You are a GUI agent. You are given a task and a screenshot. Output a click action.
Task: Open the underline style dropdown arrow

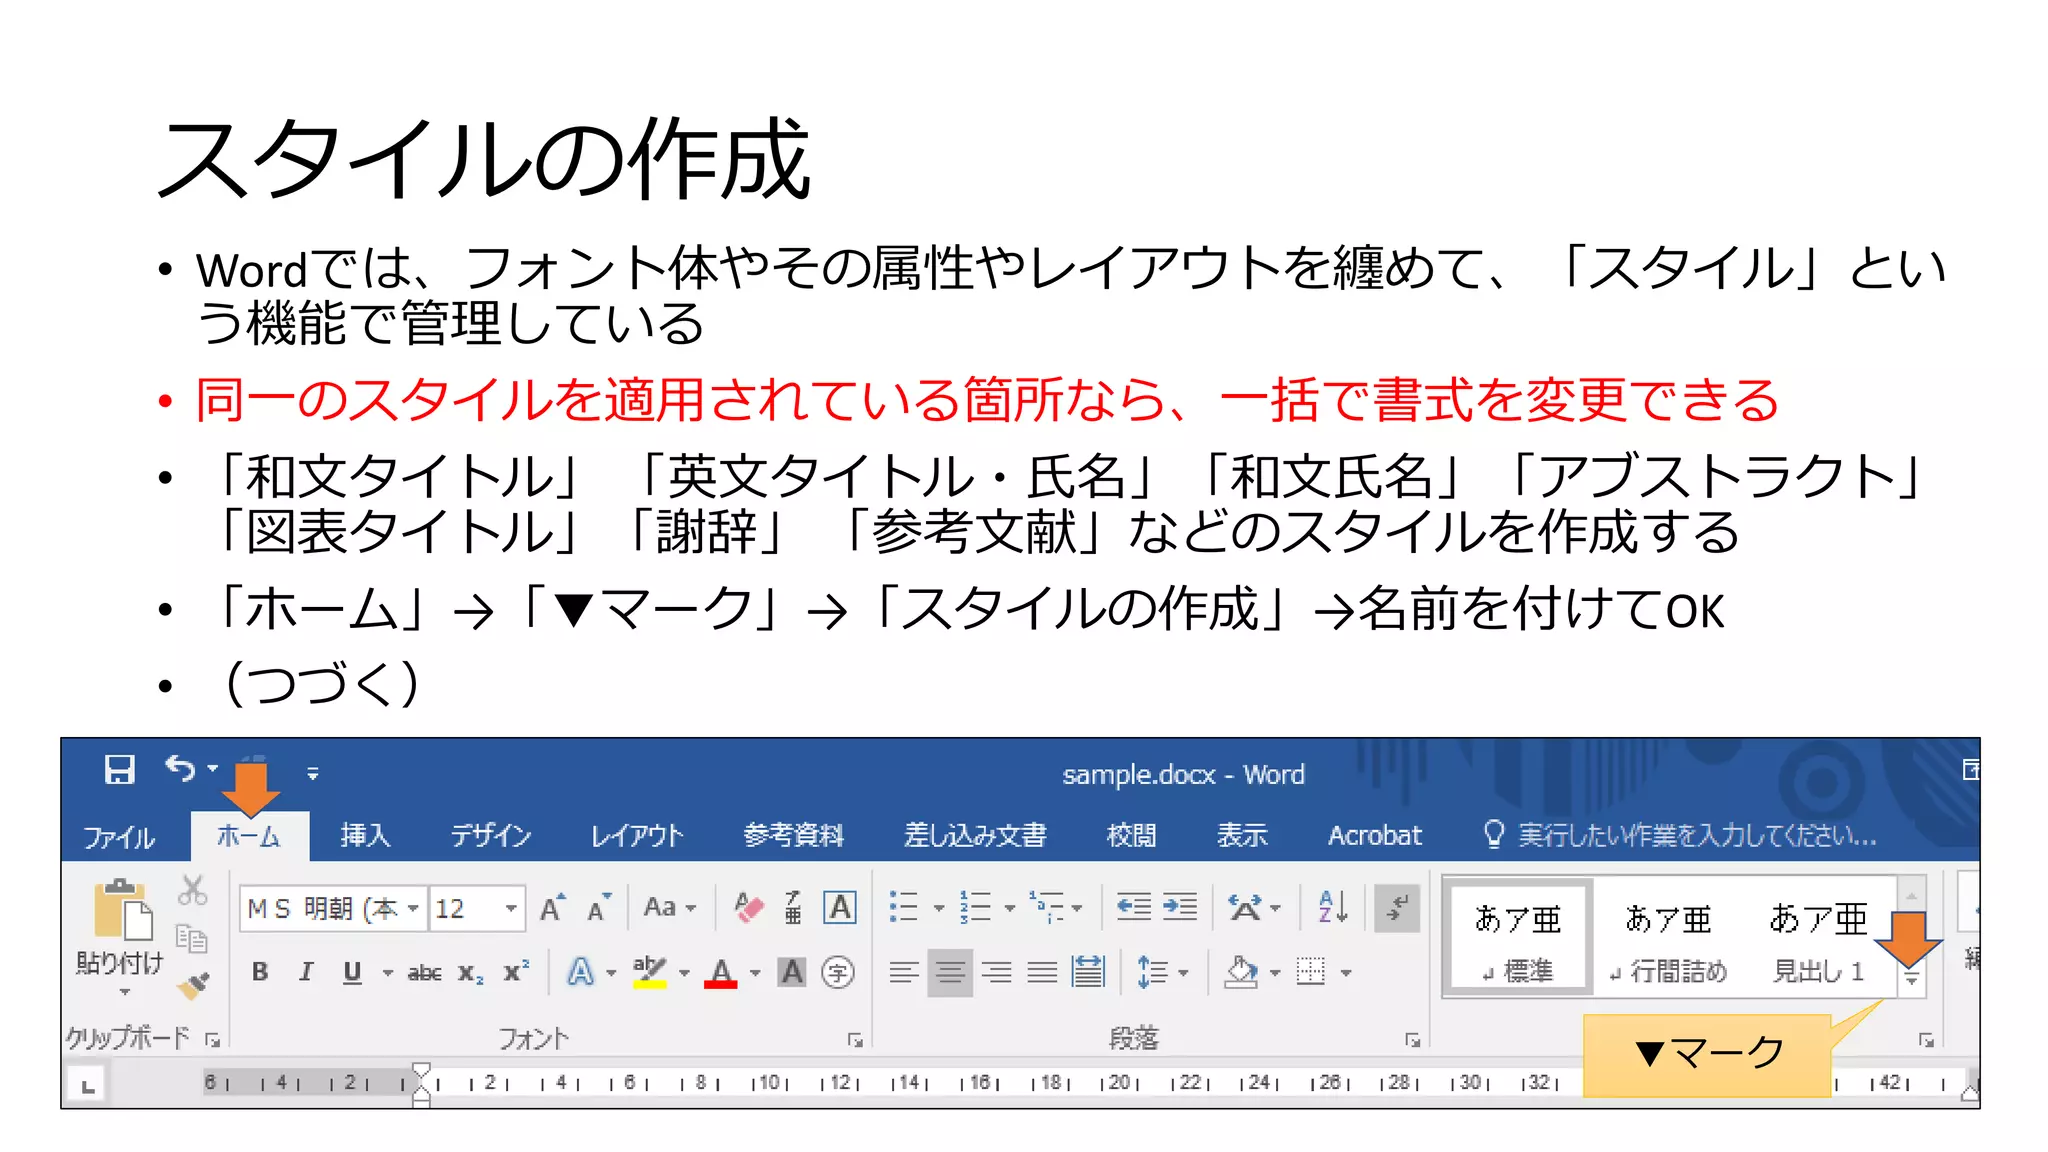[x=387, y=972]
